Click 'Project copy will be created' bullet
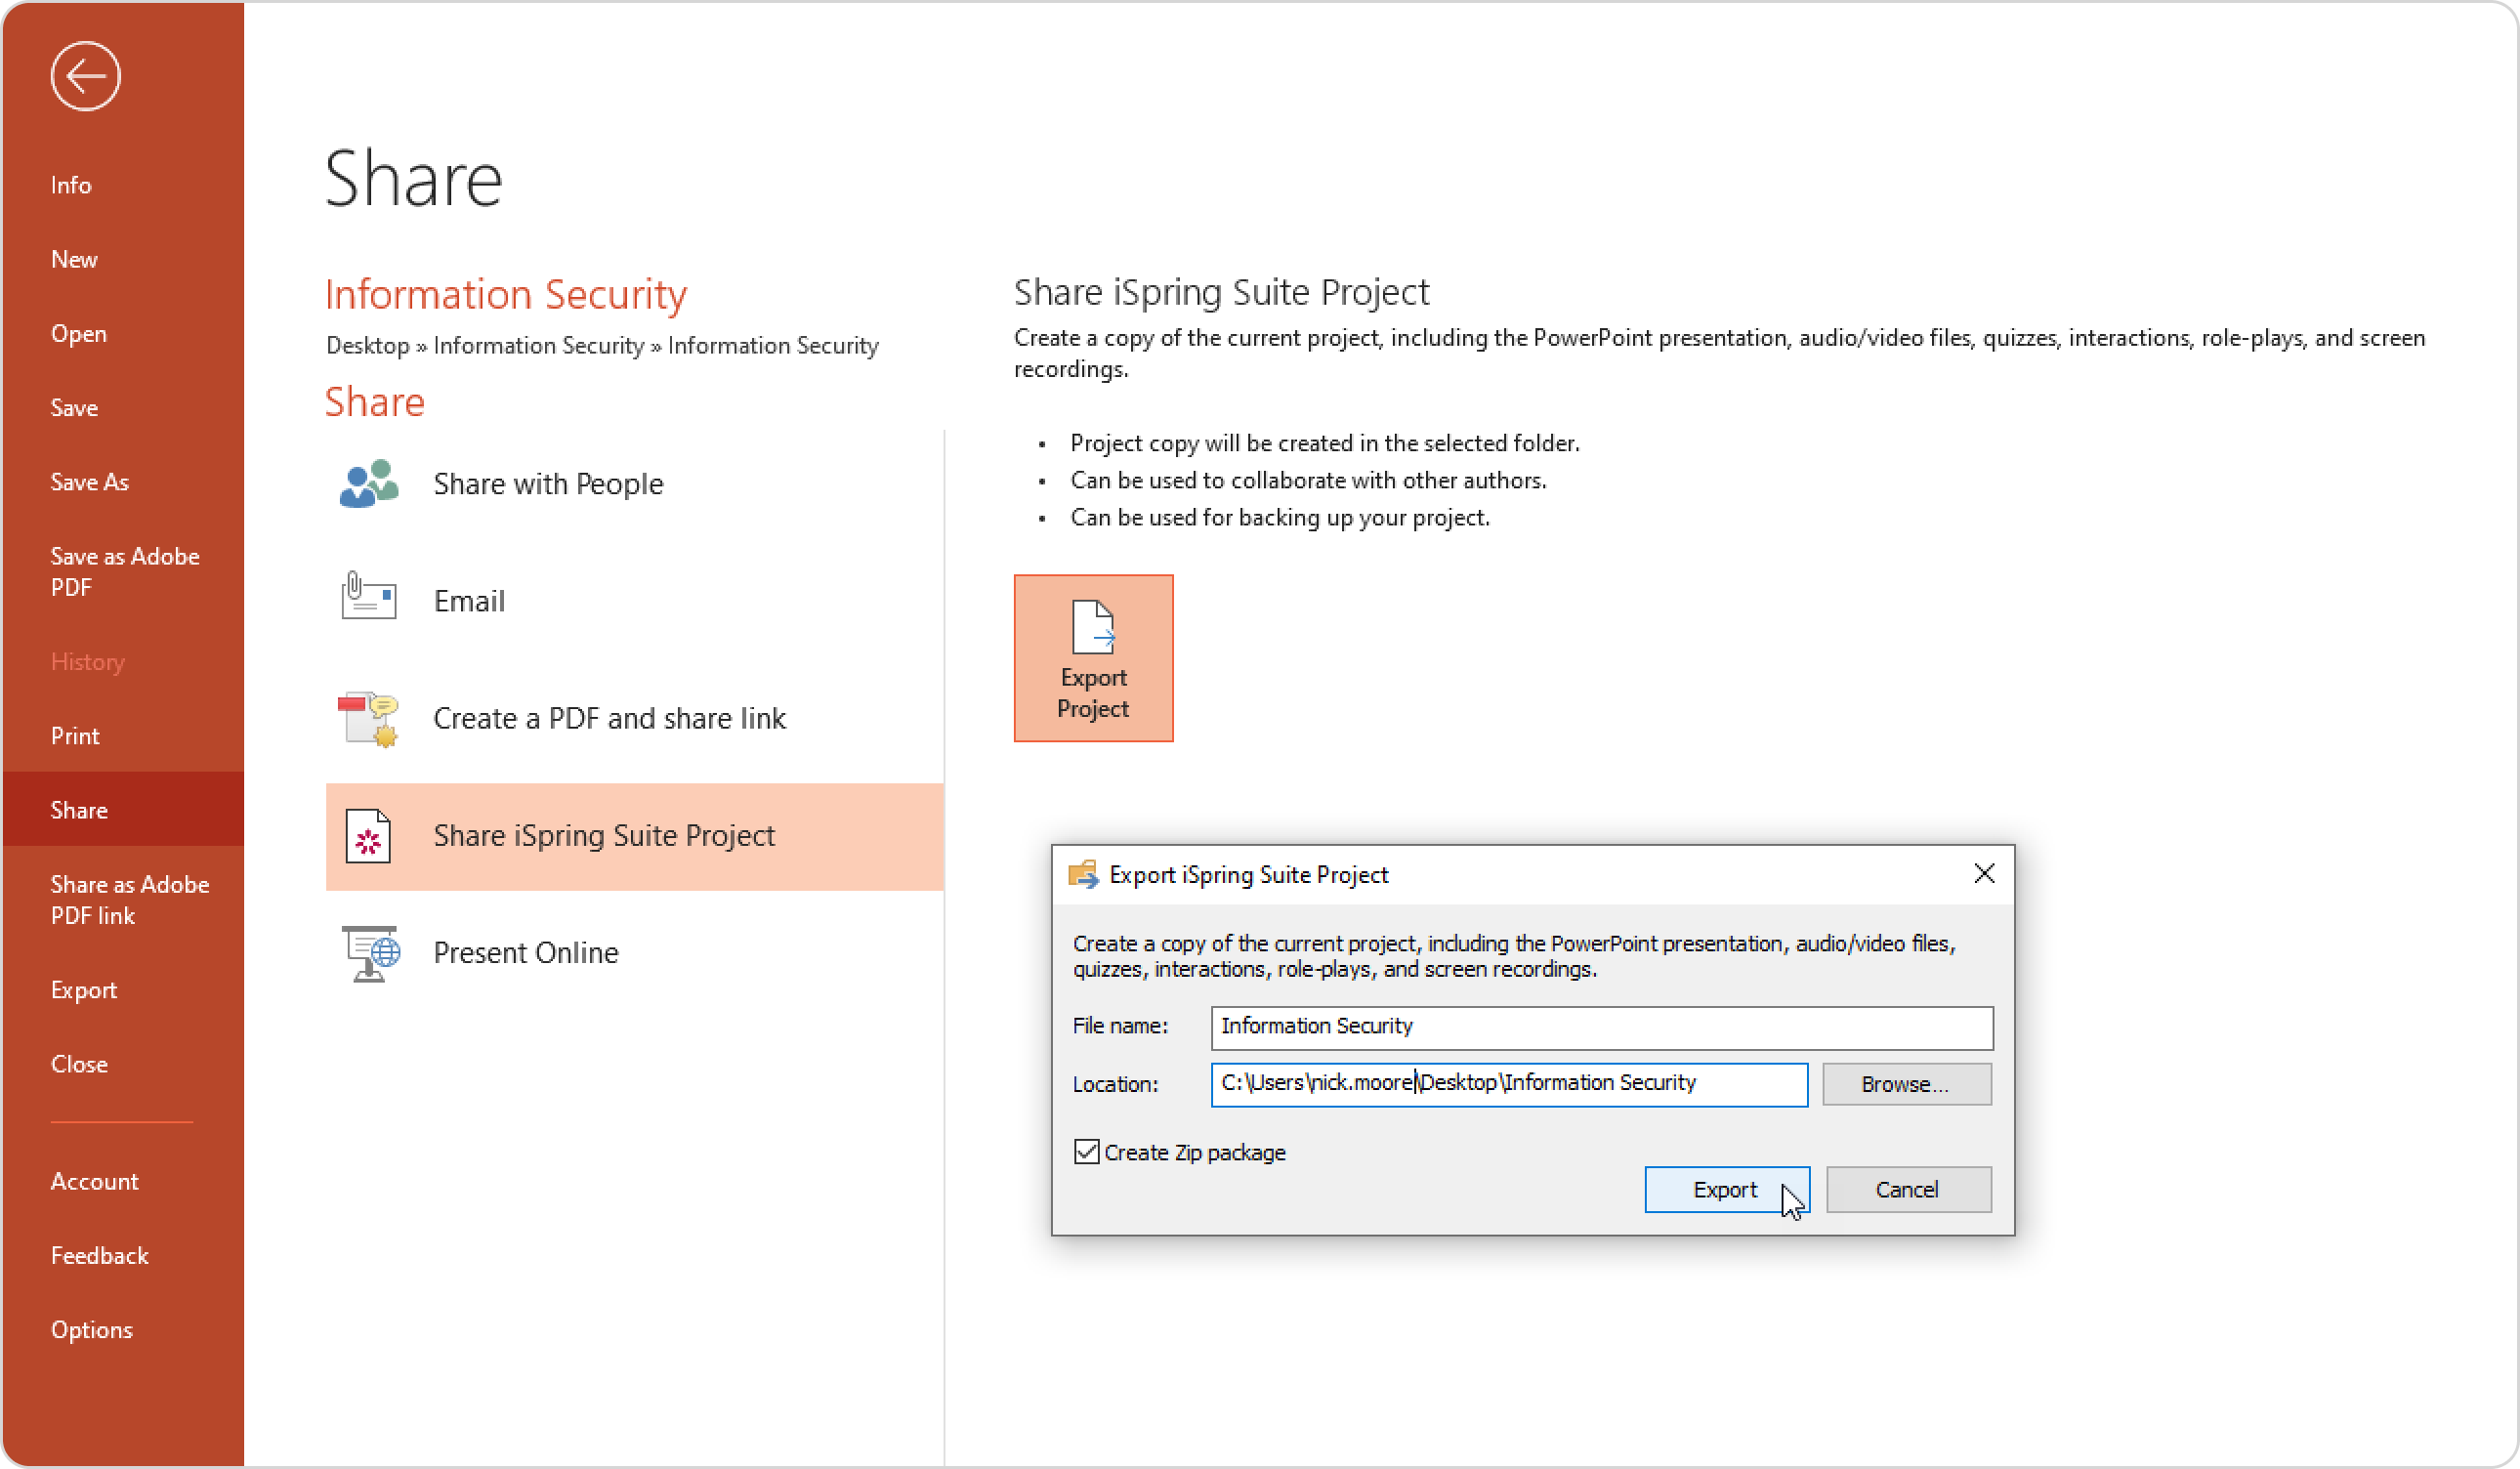 [x=1324, y=443]
